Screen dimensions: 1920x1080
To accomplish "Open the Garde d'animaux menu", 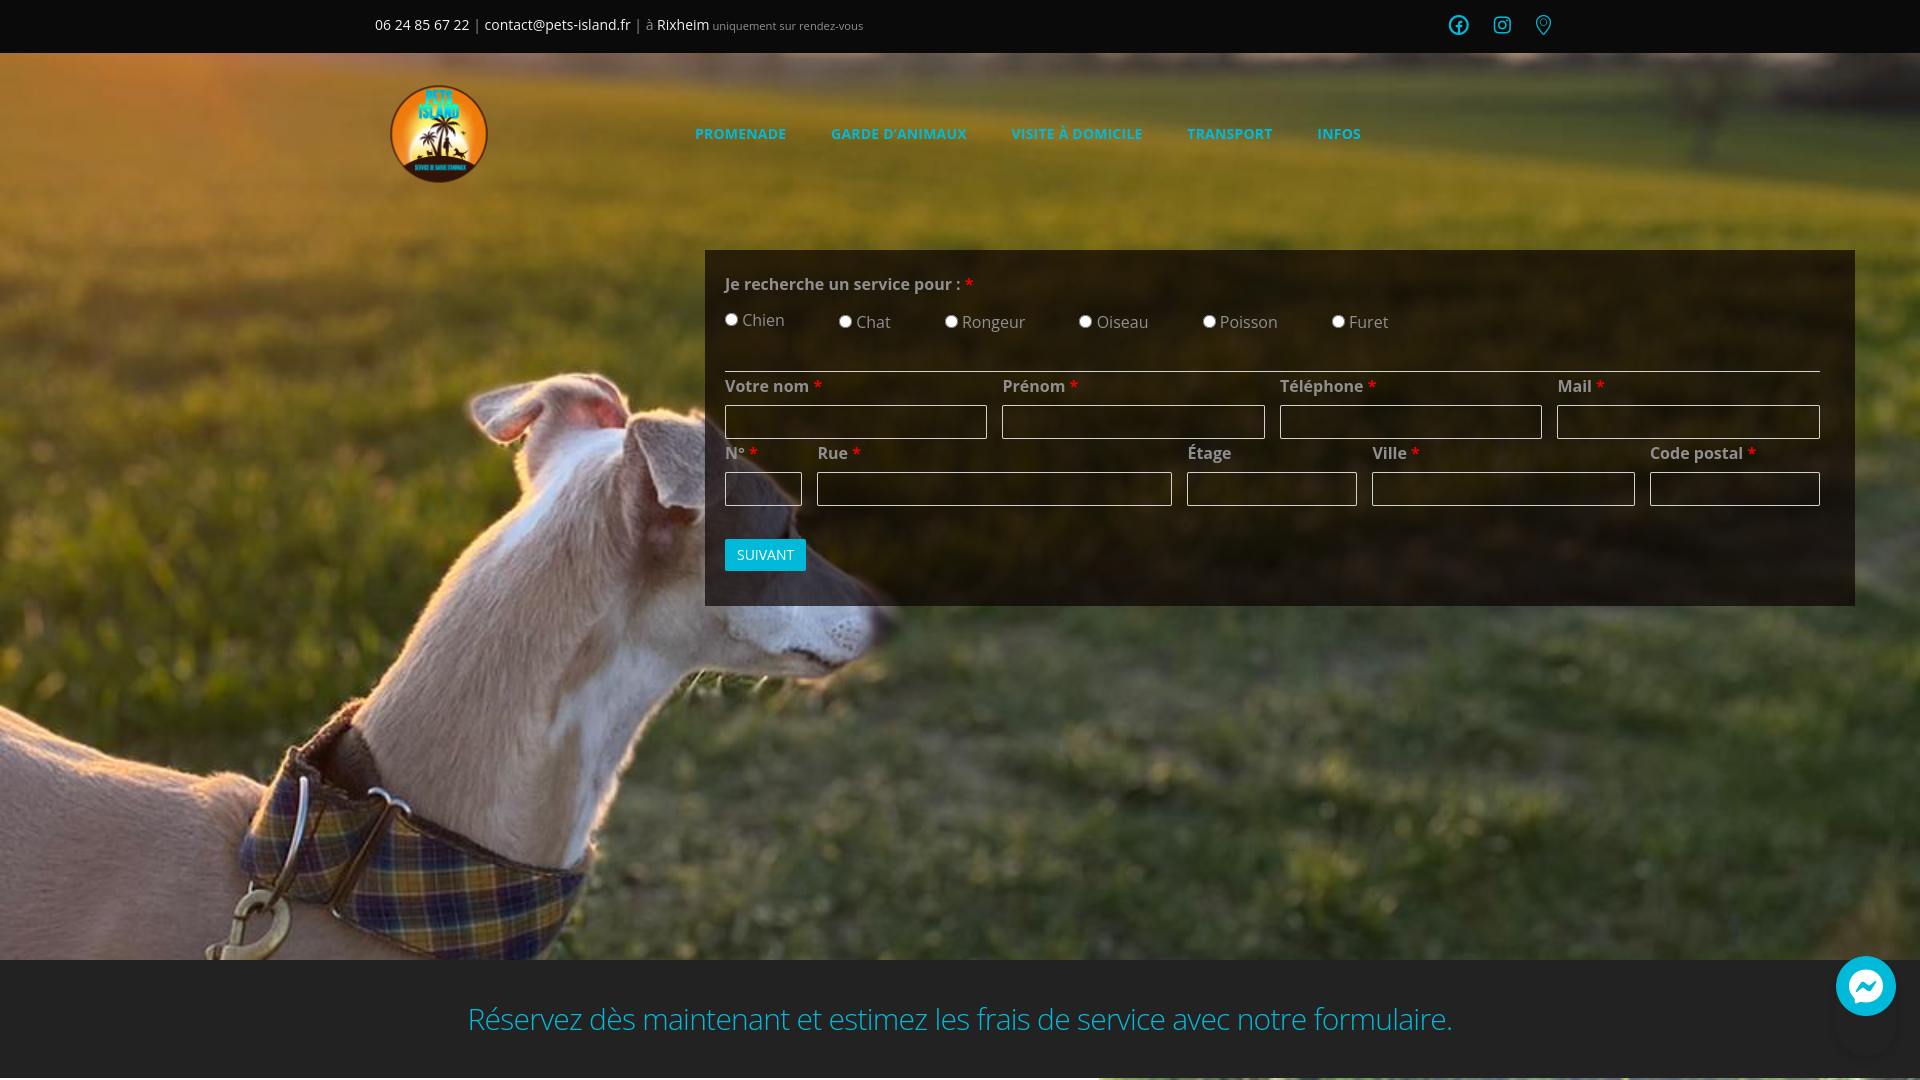I will [898, 134].
